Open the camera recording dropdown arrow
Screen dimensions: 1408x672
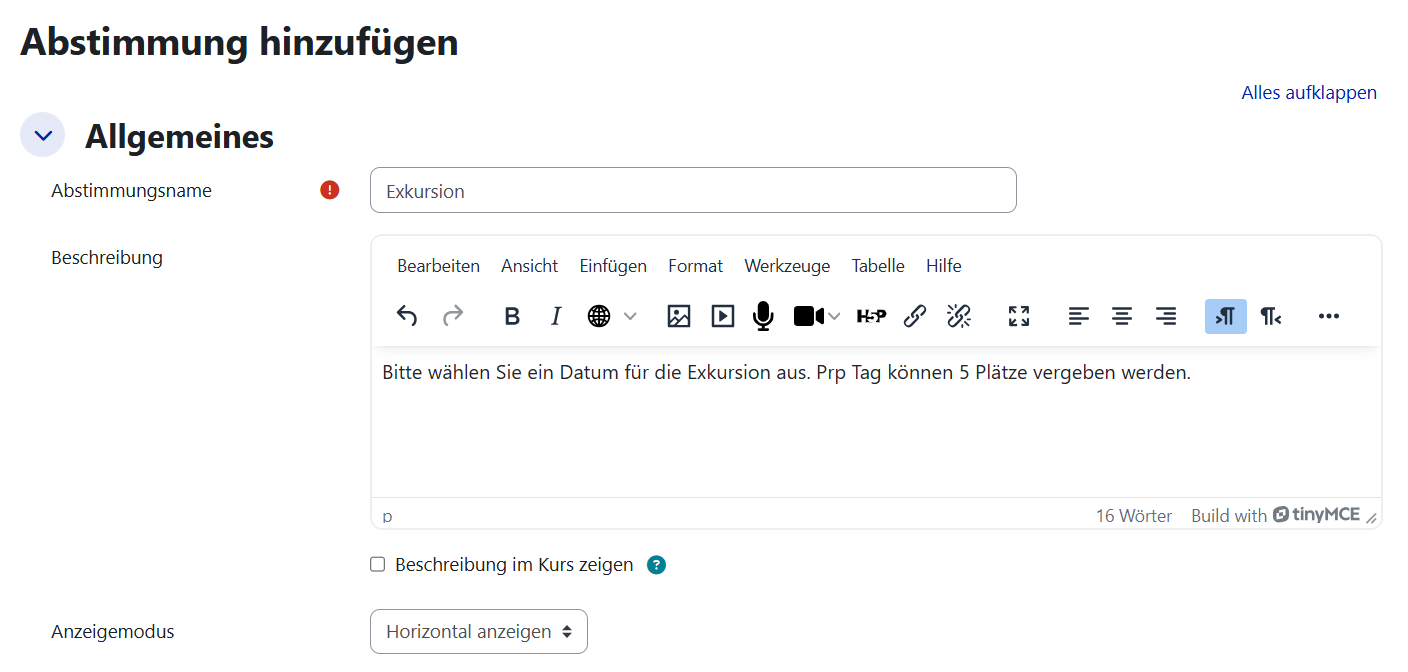(x=836, y=316)
